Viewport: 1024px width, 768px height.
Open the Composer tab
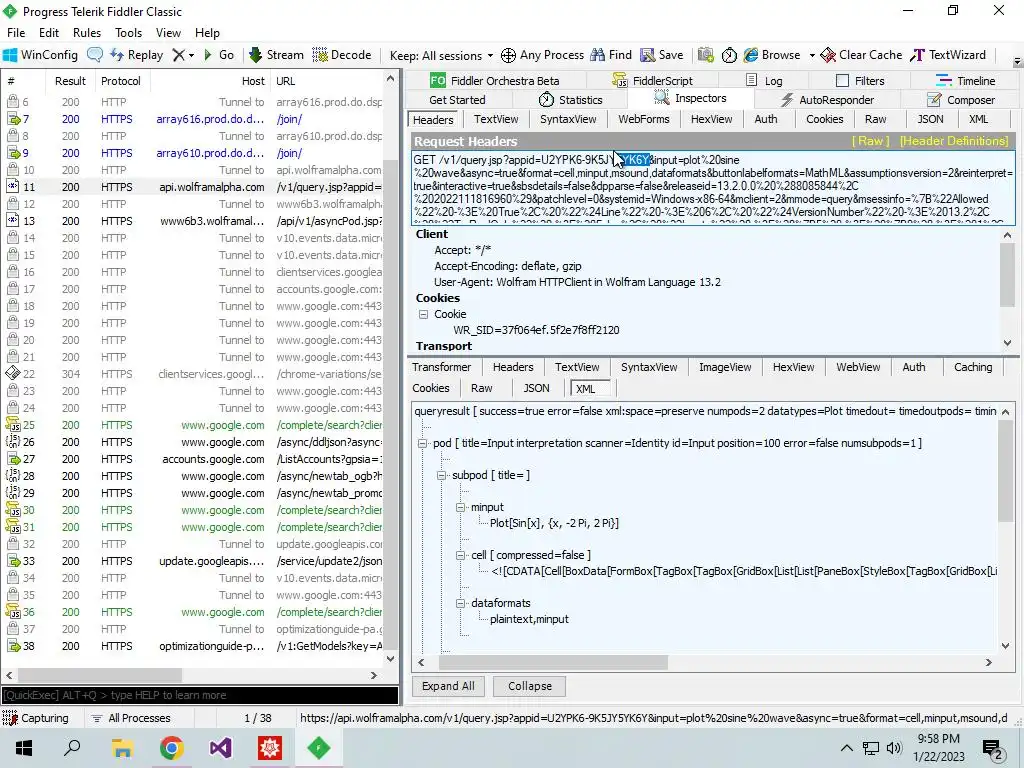point(961,100)
